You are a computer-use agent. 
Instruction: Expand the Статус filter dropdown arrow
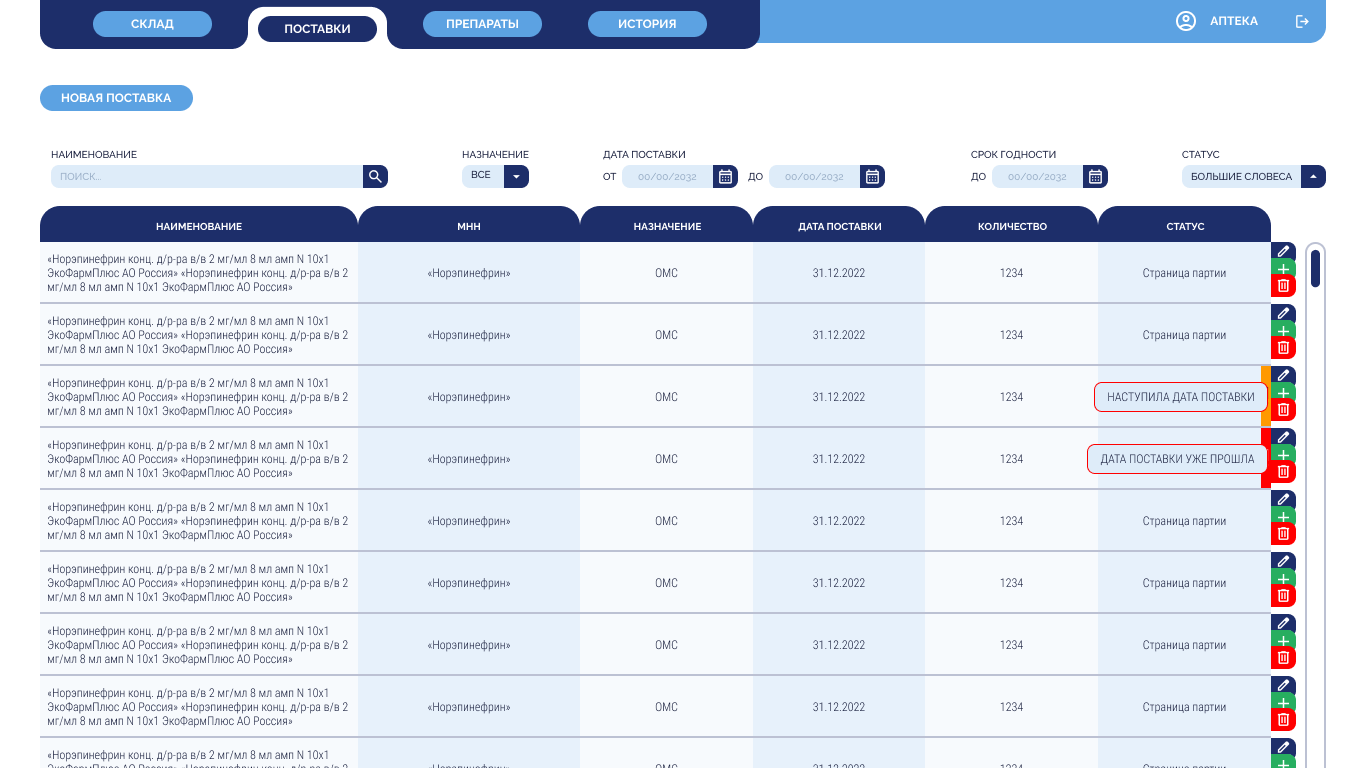pos(1313,177)
